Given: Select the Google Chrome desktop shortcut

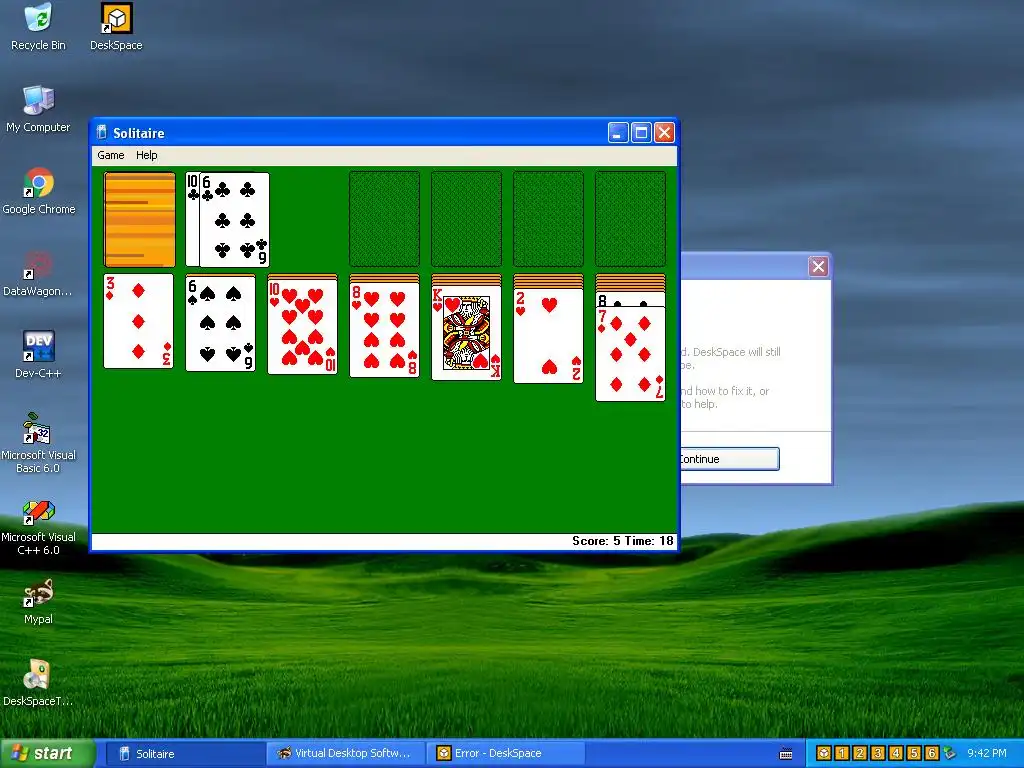Looking at the screenshot, I should (38, 191).
